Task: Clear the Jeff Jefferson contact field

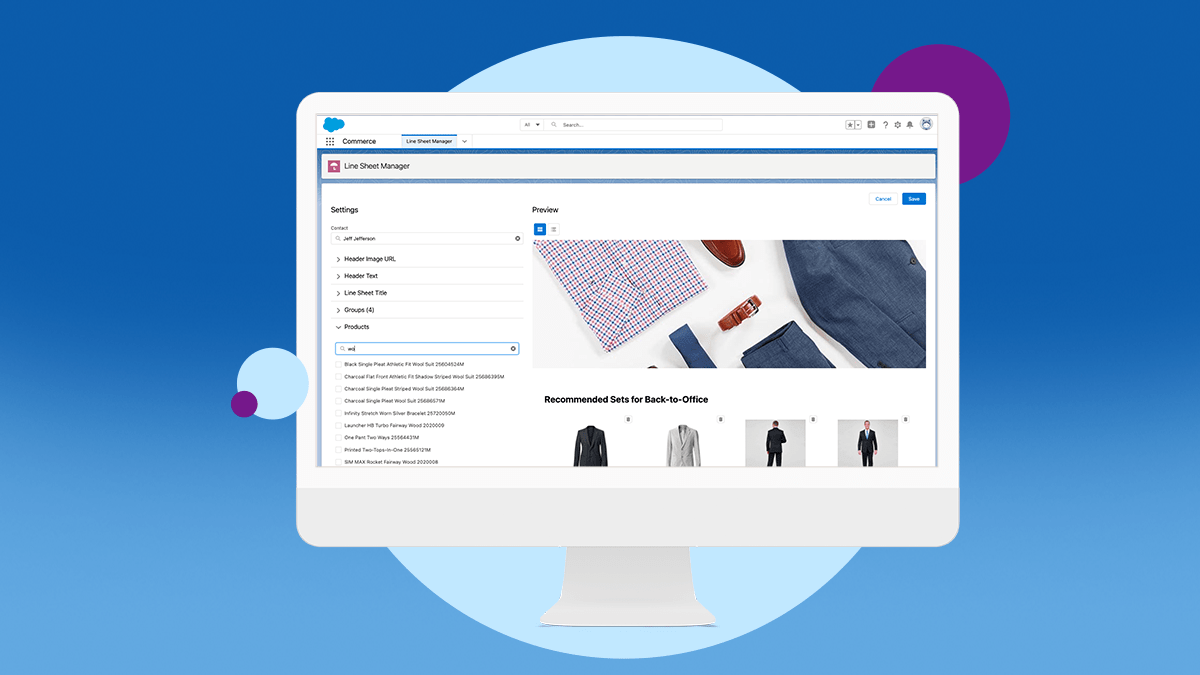Action: 517,238
